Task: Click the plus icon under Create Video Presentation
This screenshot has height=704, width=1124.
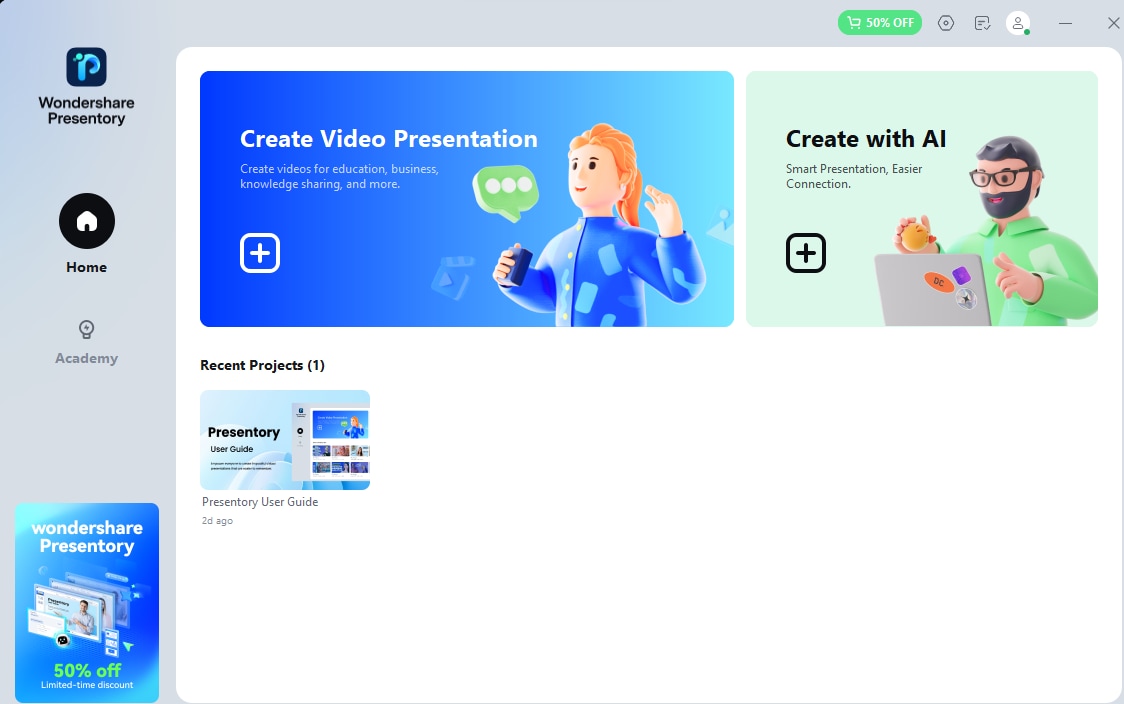Action: (259, 253)
